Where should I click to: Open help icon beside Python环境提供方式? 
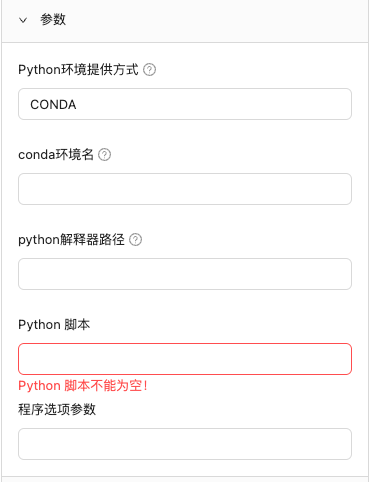(149, 70)
